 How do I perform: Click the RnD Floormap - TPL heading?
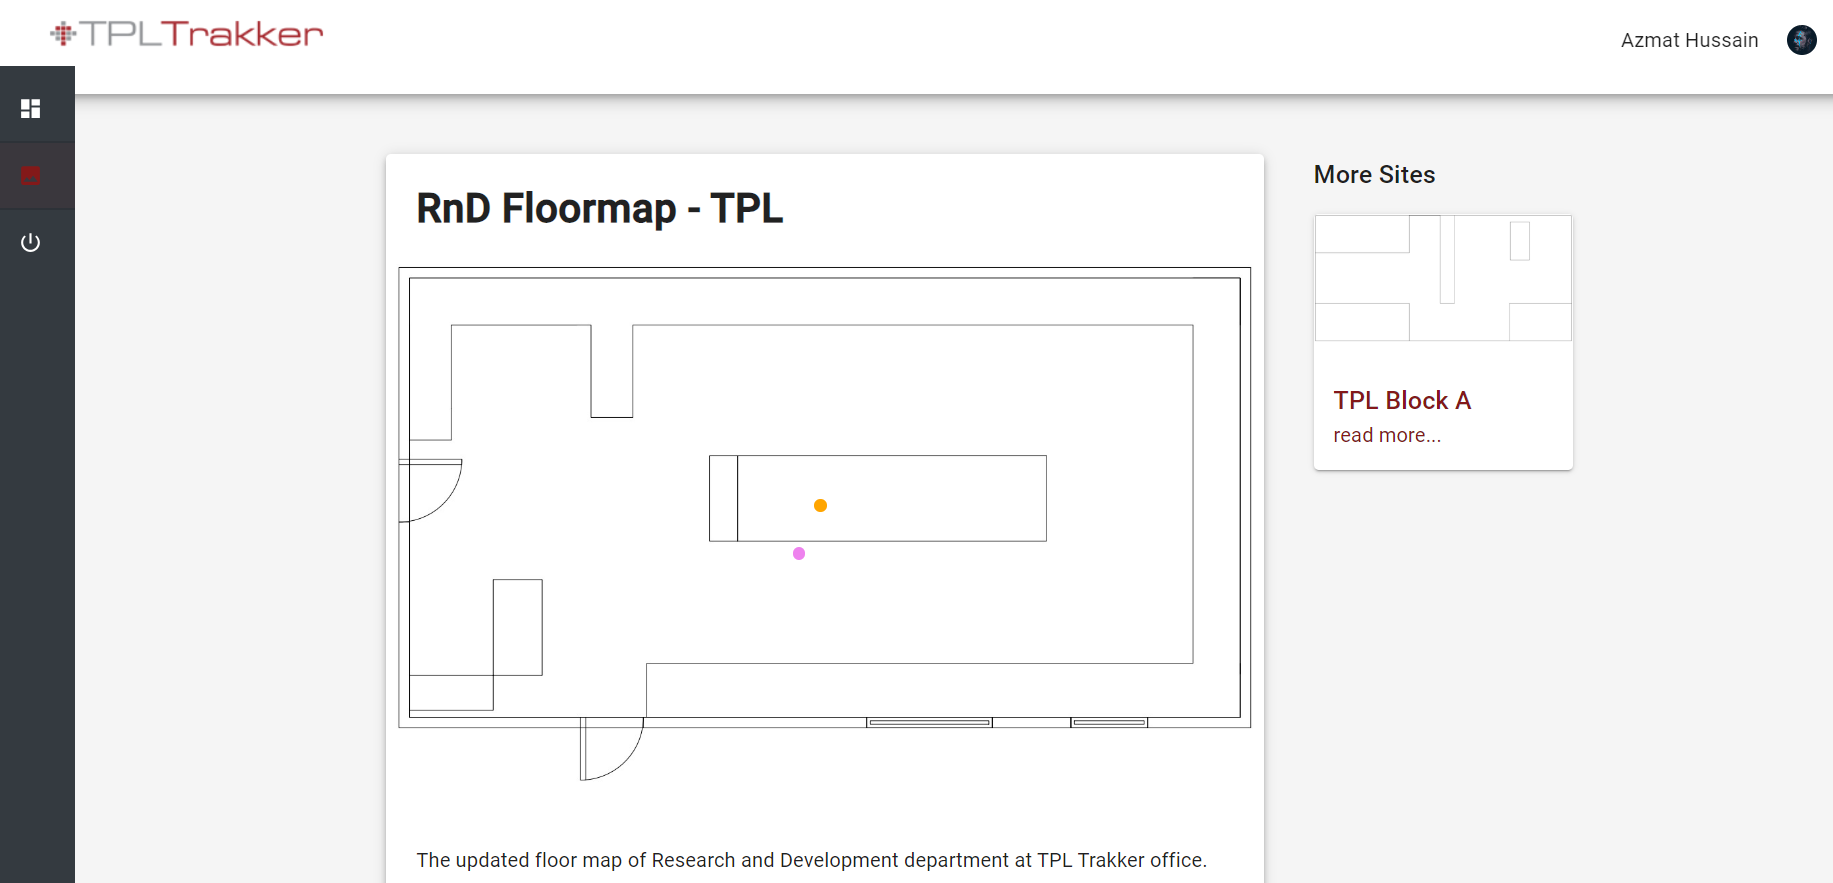(599, 208)
